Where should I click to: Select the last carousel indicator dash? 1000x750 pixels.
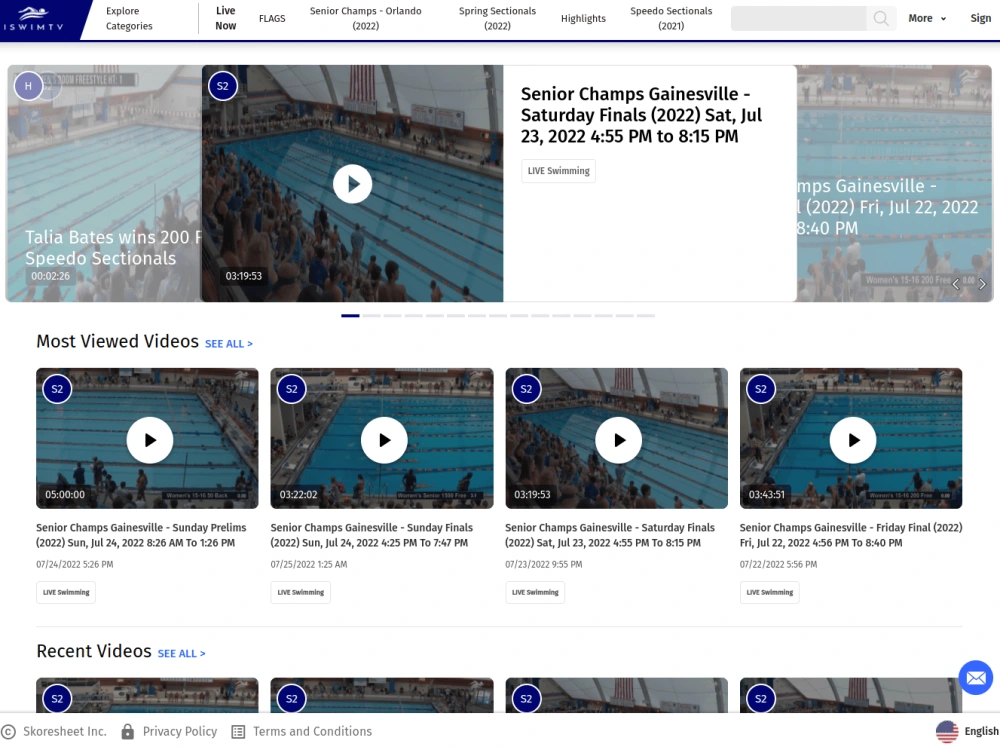pos(645,316)
